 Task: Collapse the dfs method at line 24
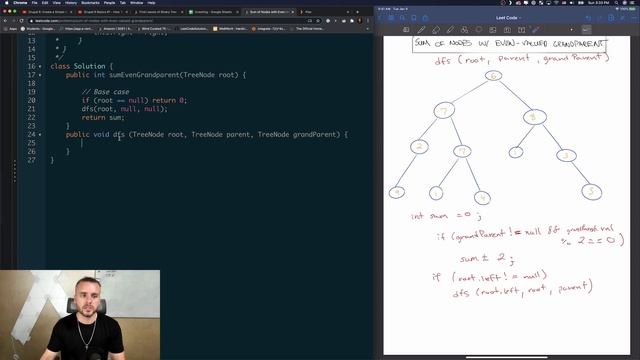pyautogui.click(x=40, y=134)
